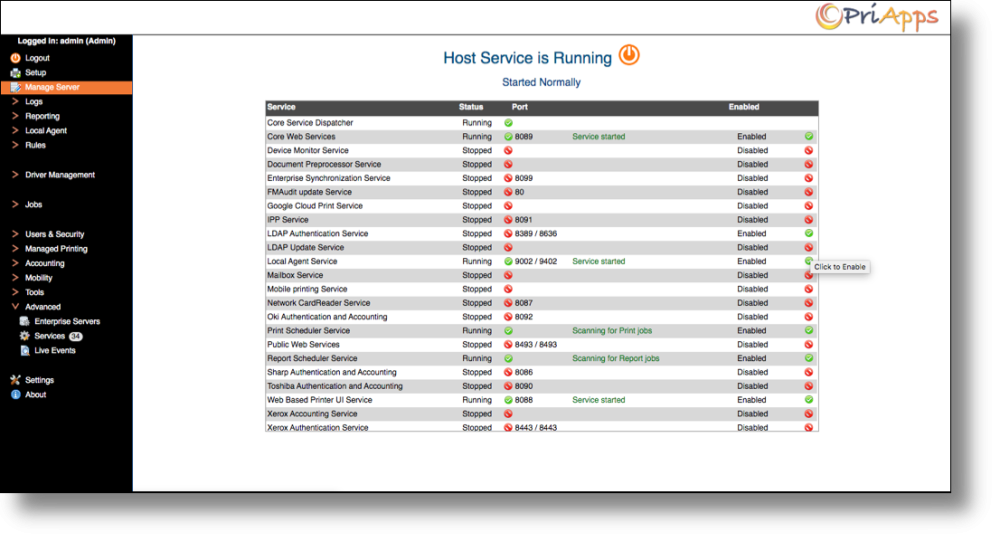Open the Settings menu item
Image resolution: width=1000 pixels, height=542 pixels.
pos(40,380)
